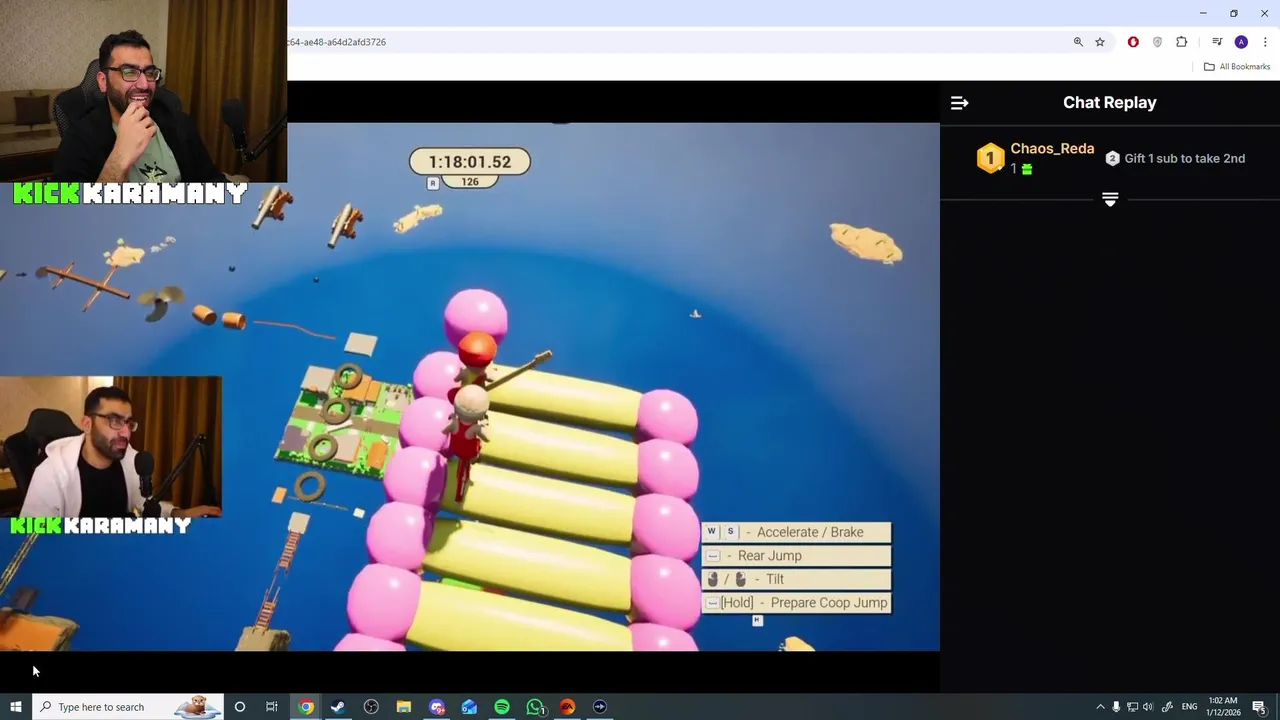Viewport: 1280px width, 720px height.
Task: Click the Prepare Coop Jump hint
Action: 796,603
